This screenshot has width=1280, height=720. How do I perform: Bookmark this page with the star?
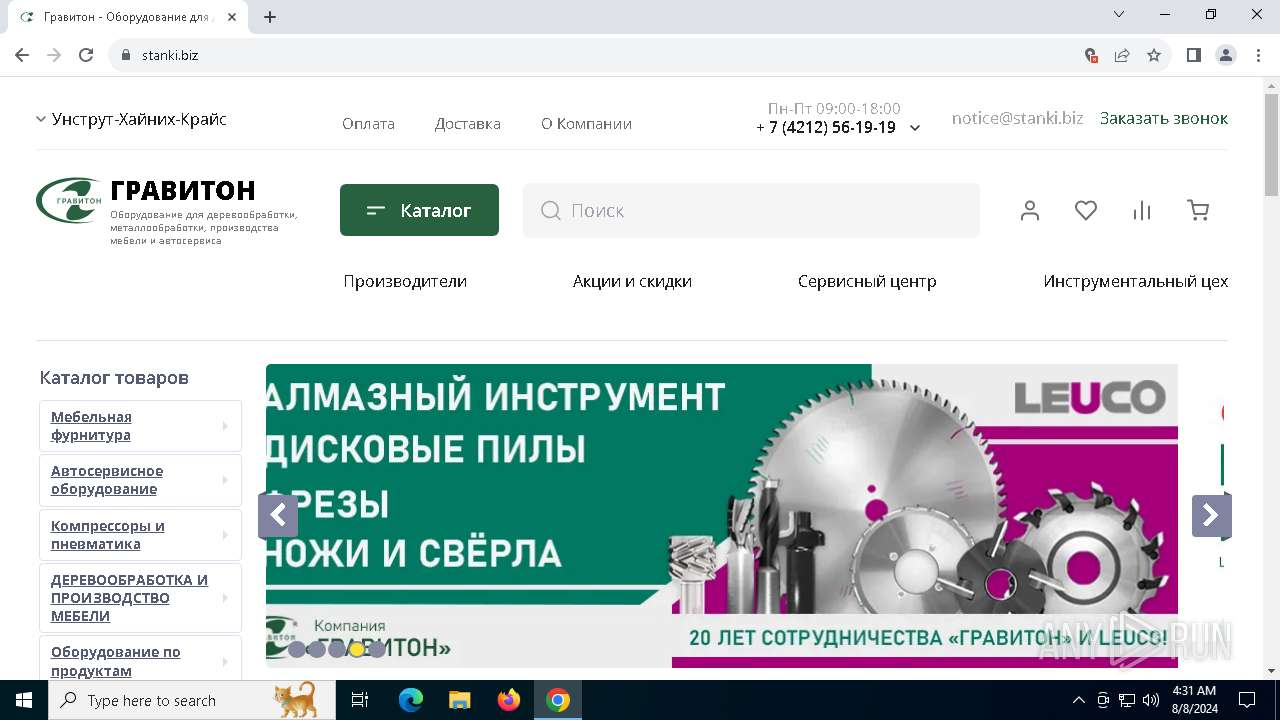point(1154,55)
